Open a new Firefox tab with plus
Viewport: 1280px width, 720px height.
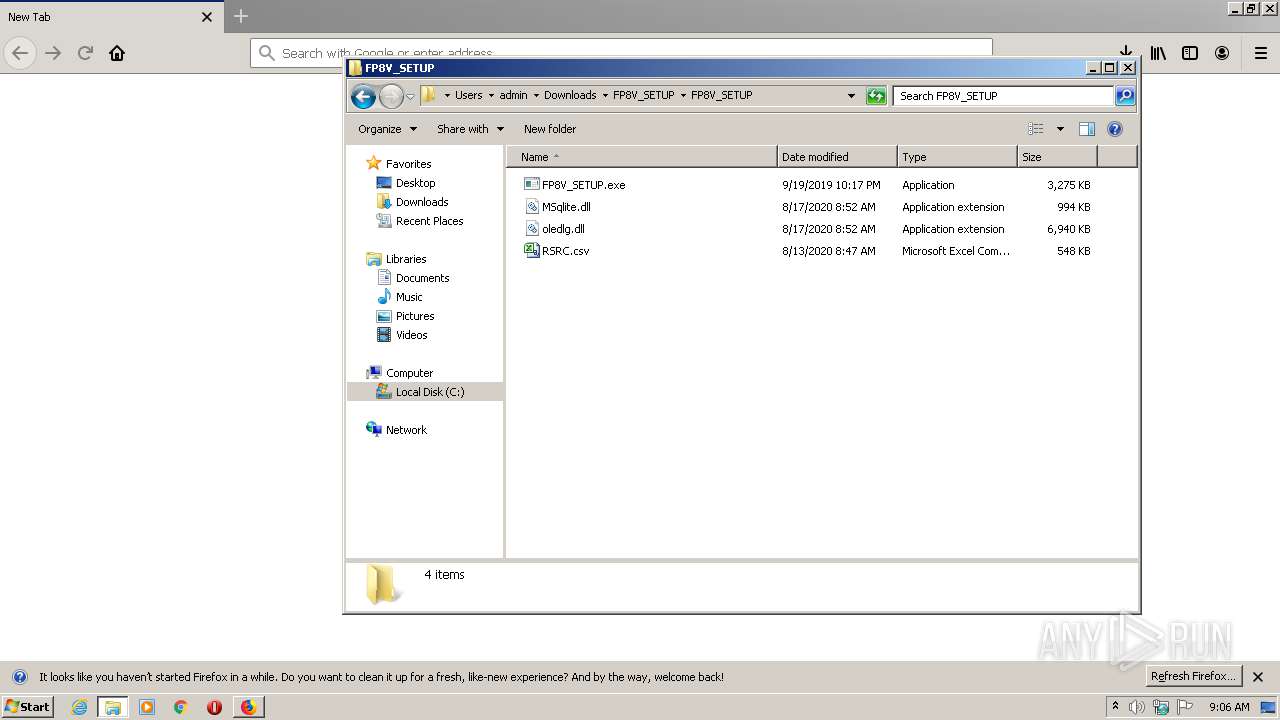241,16
